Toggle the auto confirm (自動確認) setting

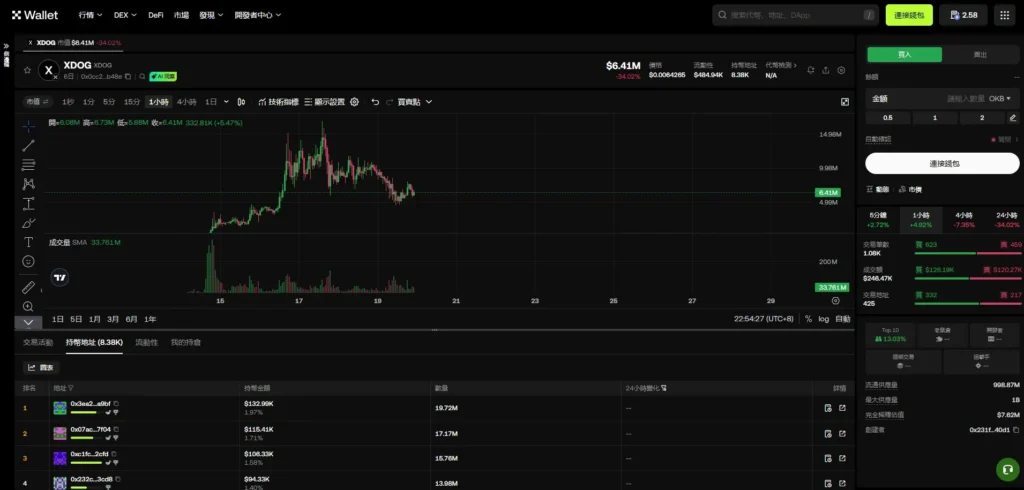coord(1003,139)
